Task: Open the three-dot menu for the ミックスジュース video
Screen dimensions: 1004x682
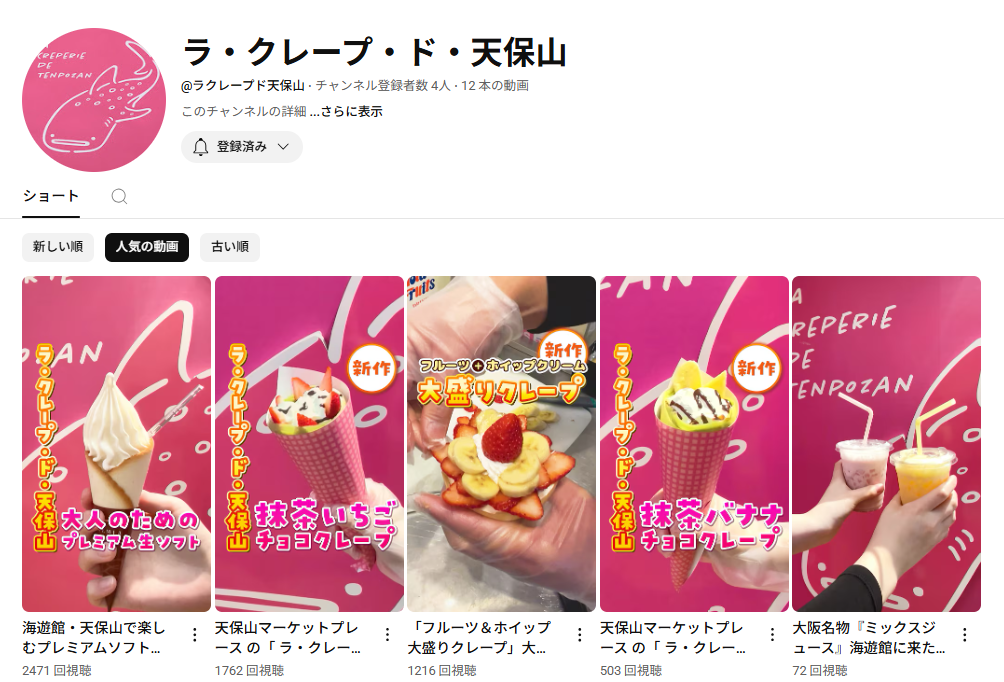Action: [965, 635]
